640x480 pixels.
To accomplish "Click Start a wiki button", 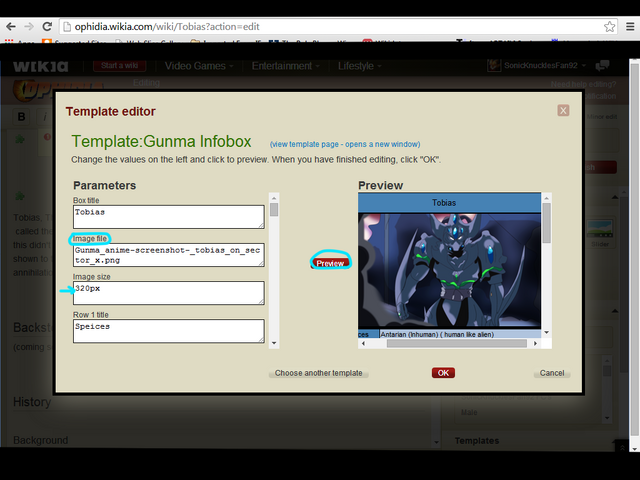I will (x=120, y=66).
